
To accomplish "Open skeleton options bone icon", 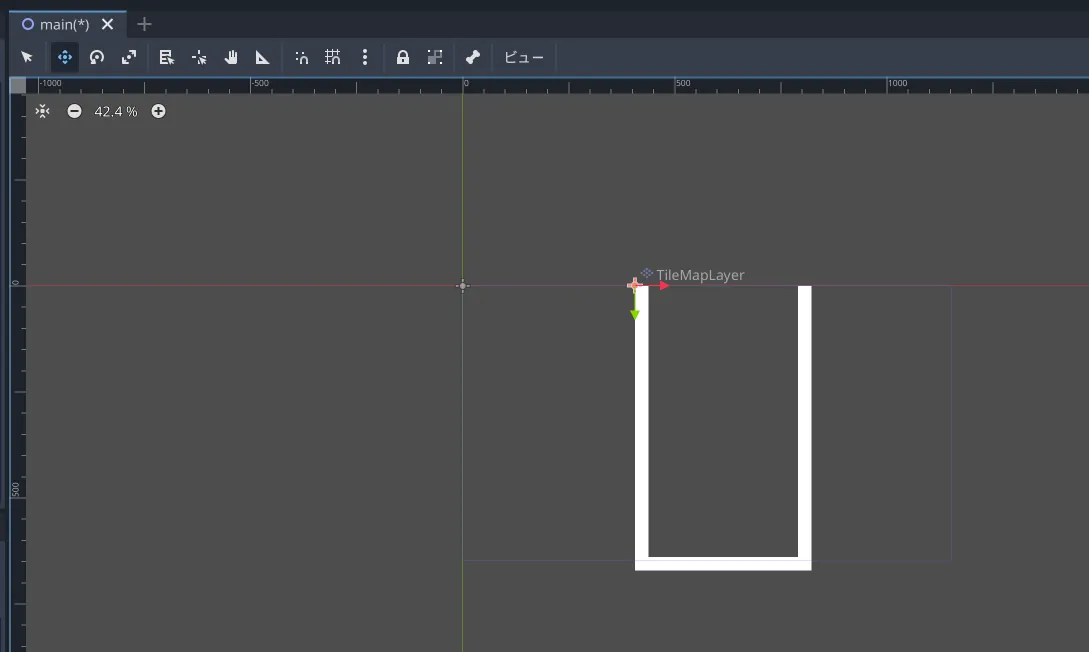I will click(x=473, y=58).
